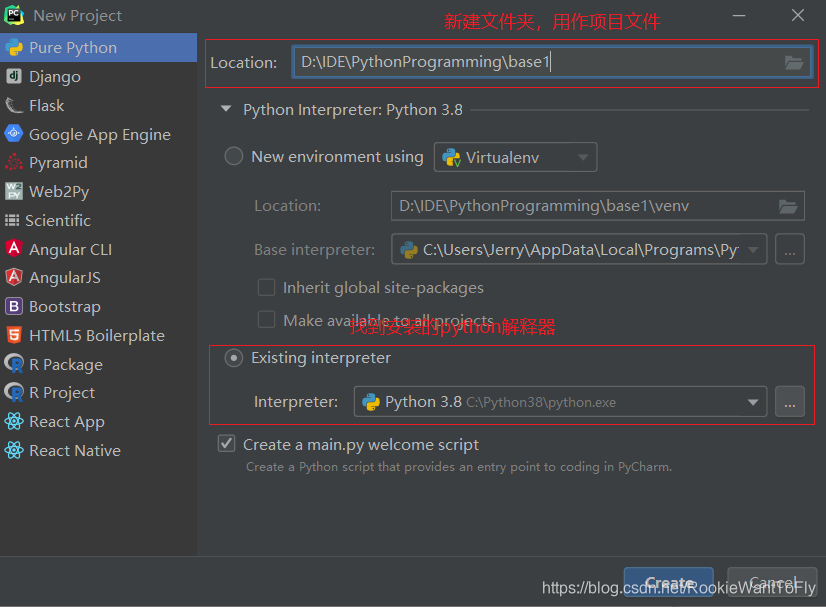Click the ellipsis button beside Base interpreter
Viewport: 826px width, 607px height.
pyautogui.click(x=790, y=249)
